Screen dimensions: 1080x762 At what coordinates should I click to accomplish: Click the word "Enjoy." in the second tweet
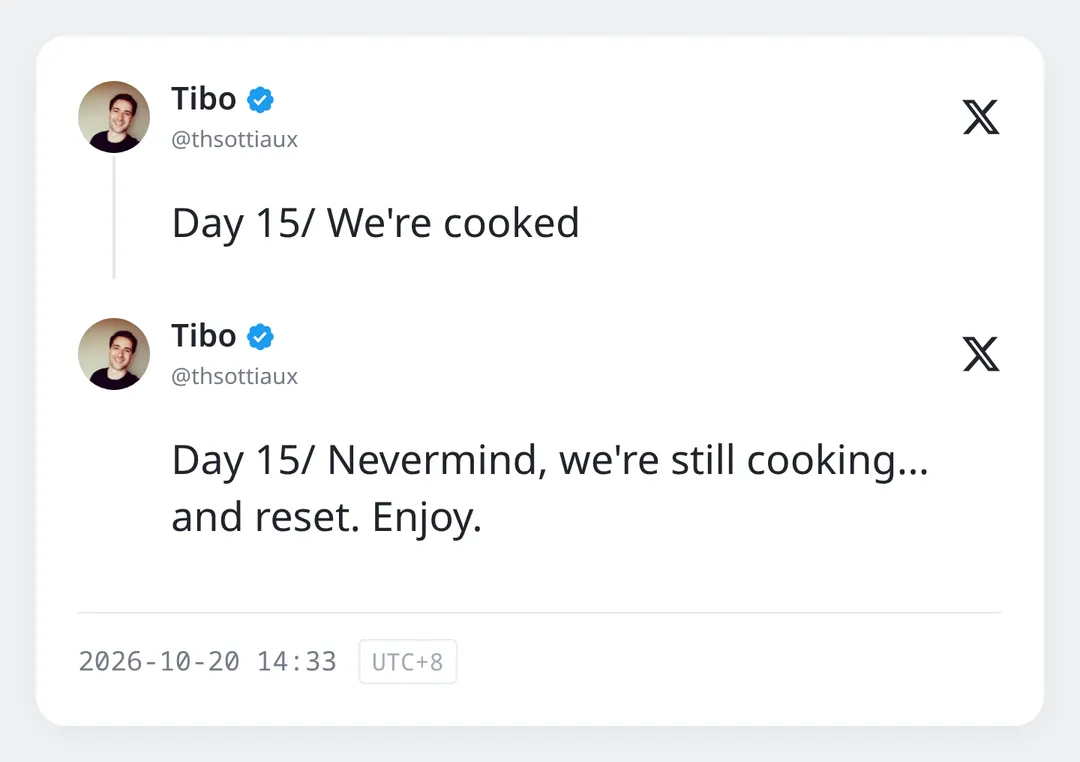427,518
